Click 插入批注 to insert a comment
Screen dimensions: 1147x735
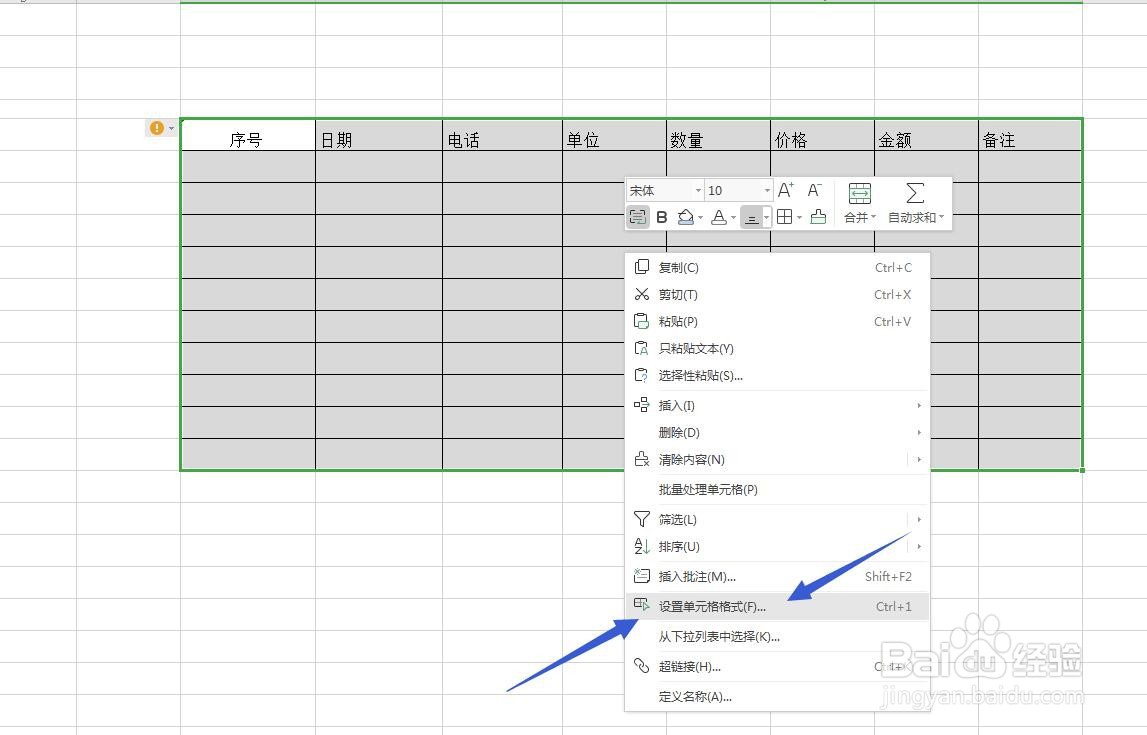[695, 576]
